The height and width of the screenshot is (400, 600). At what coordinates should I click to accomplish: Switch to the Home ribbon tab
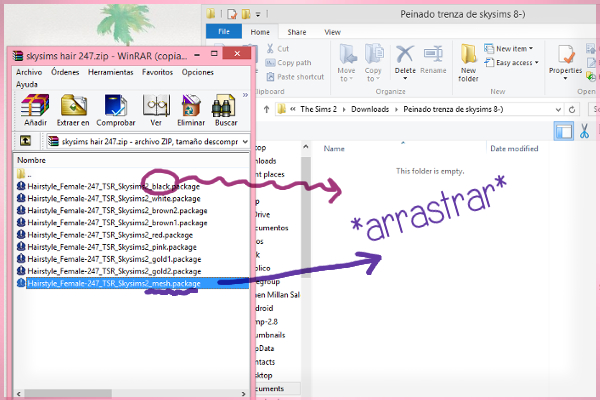pyautogui.click(x=260, y=32)
